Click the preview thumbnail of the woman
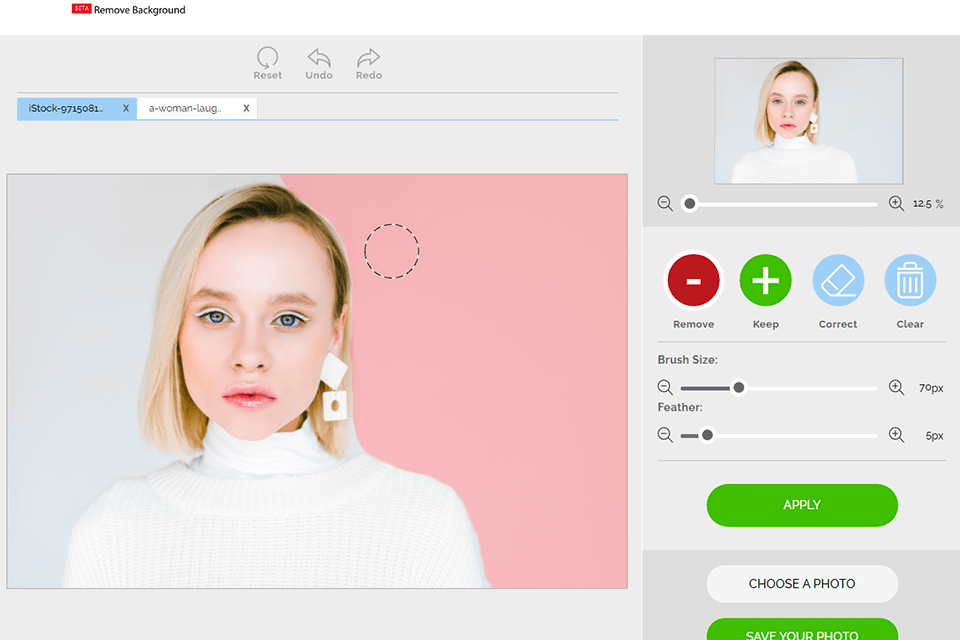This screenshot has height=640, width=960. pyautogui.click(x=808, y=121)
